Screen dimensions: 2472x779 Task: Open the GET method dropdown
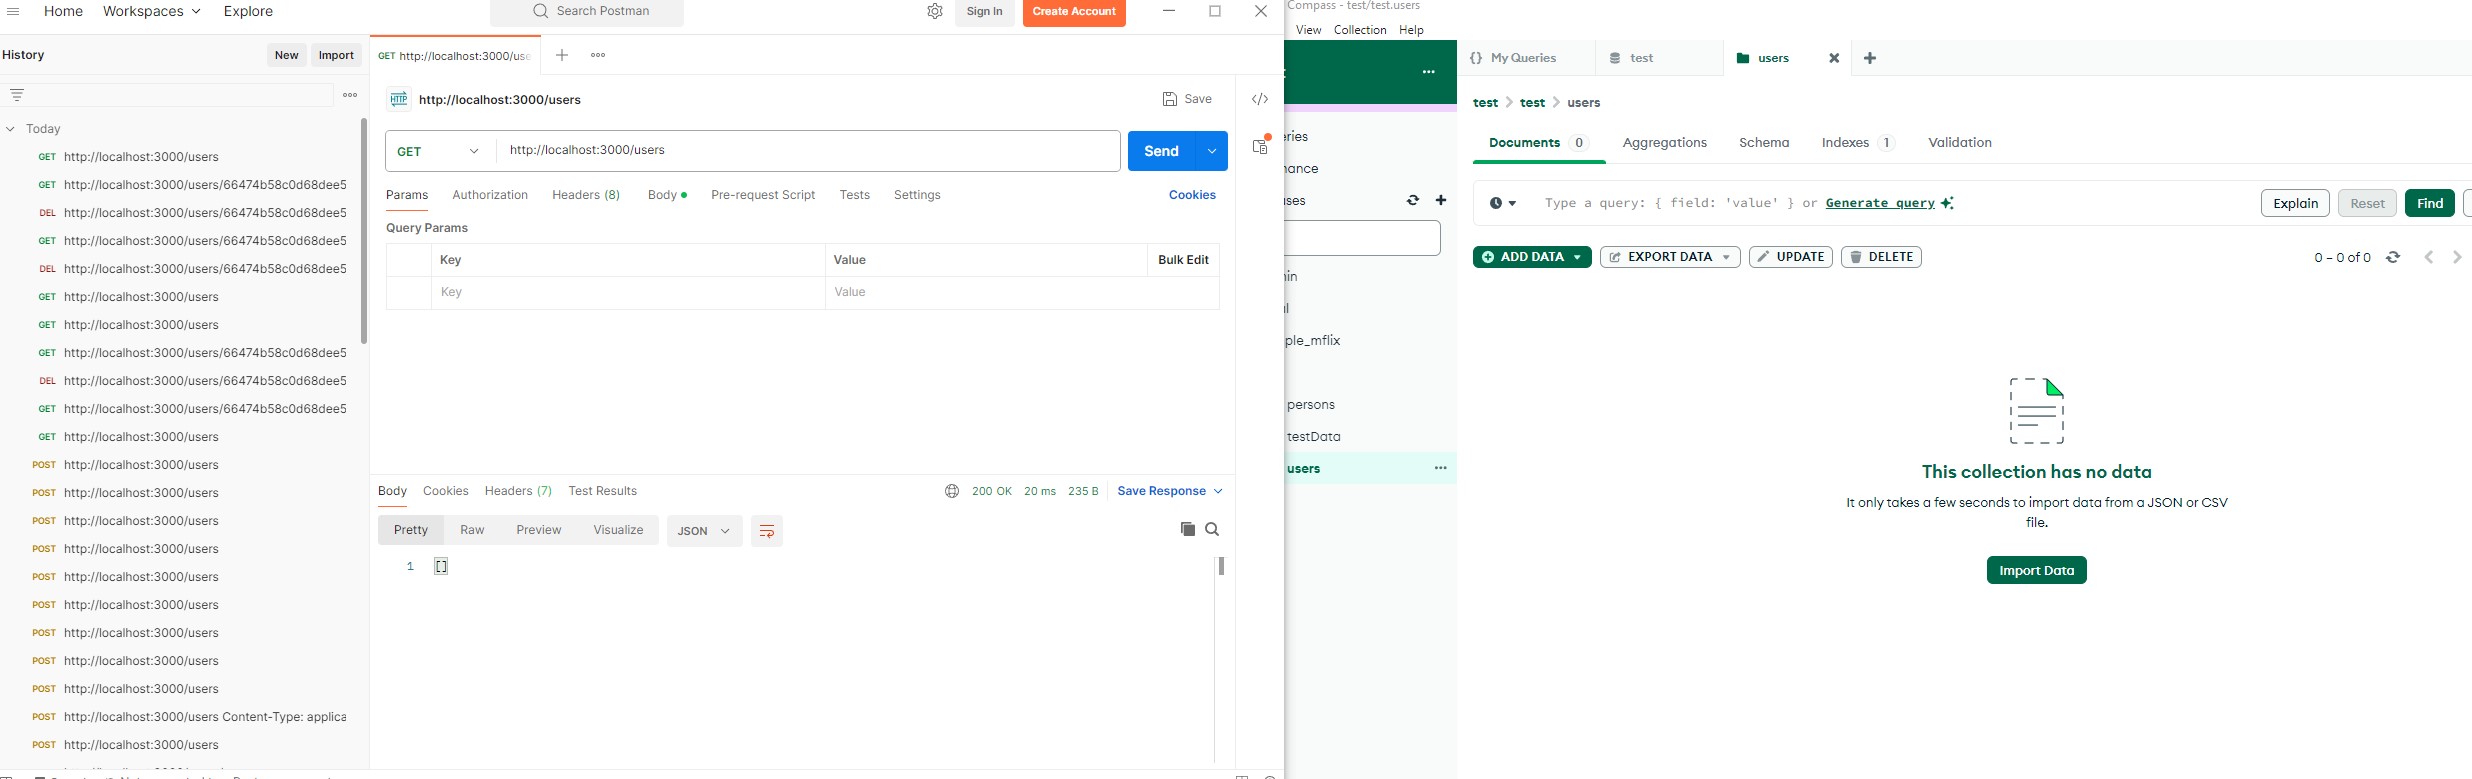click(x=440, y=151)
